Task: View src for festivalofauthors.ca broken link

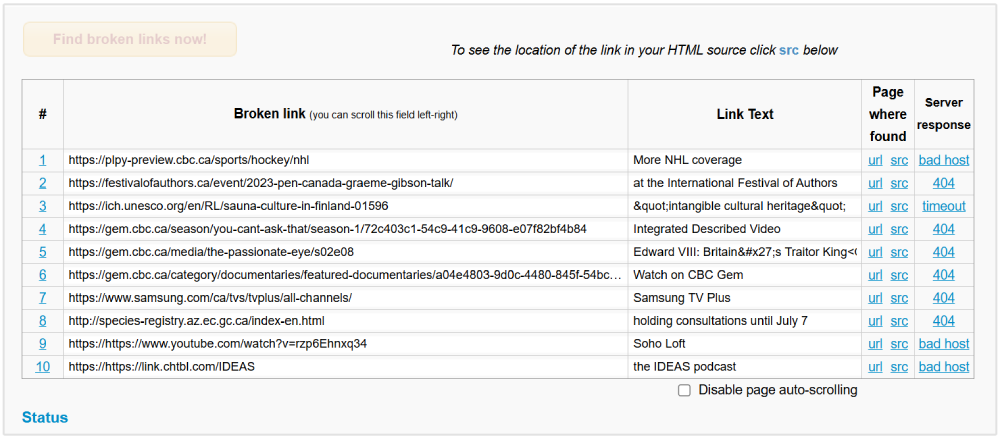Action: click(x=899, y=183)
